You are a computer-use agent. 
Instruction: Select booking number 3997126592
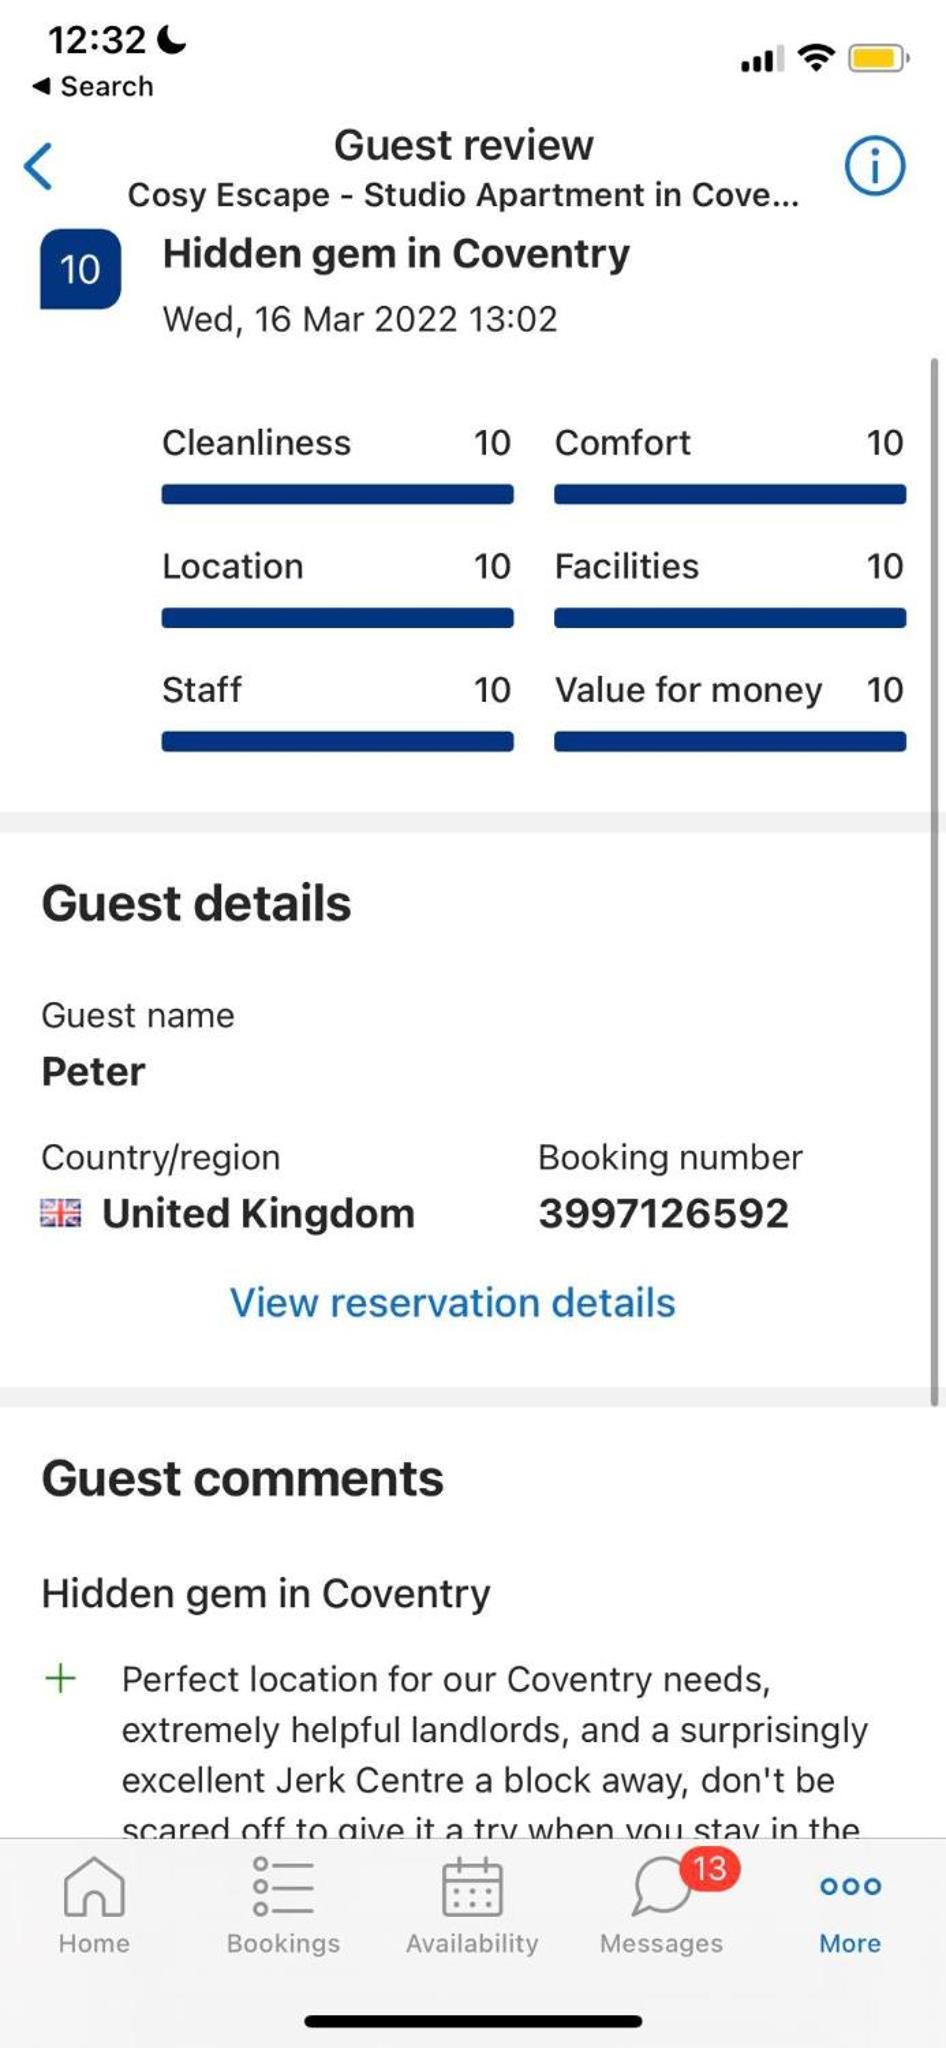tap(664, 1213)
